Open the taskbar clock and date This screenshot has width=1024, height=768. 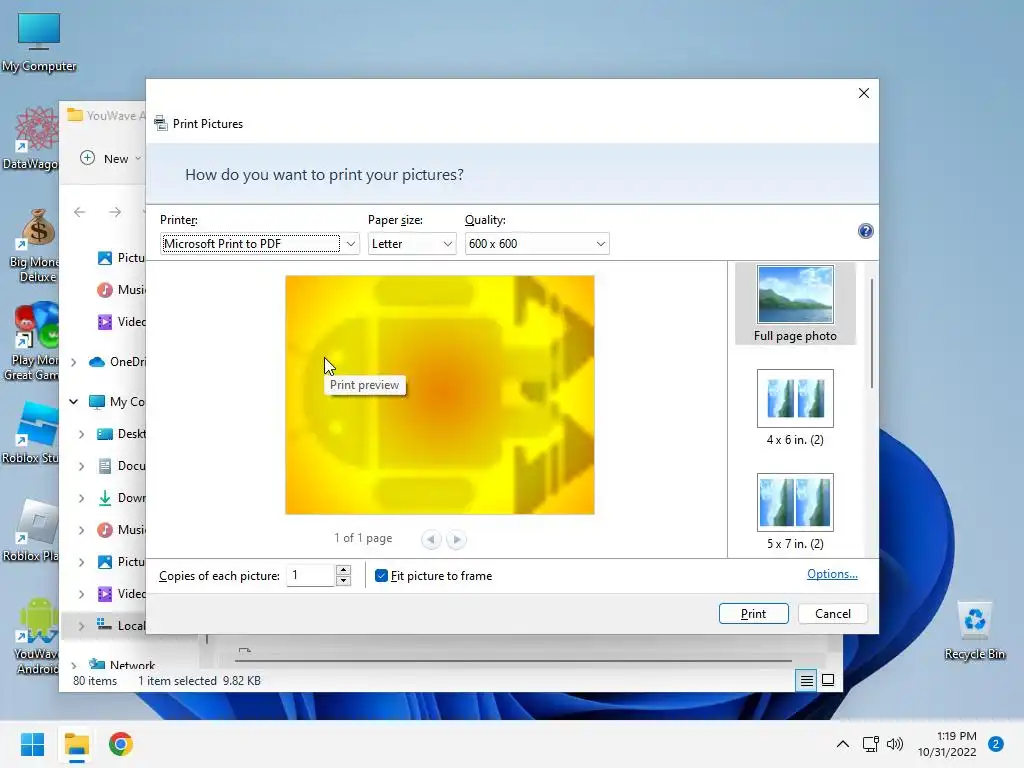[947, 744]
